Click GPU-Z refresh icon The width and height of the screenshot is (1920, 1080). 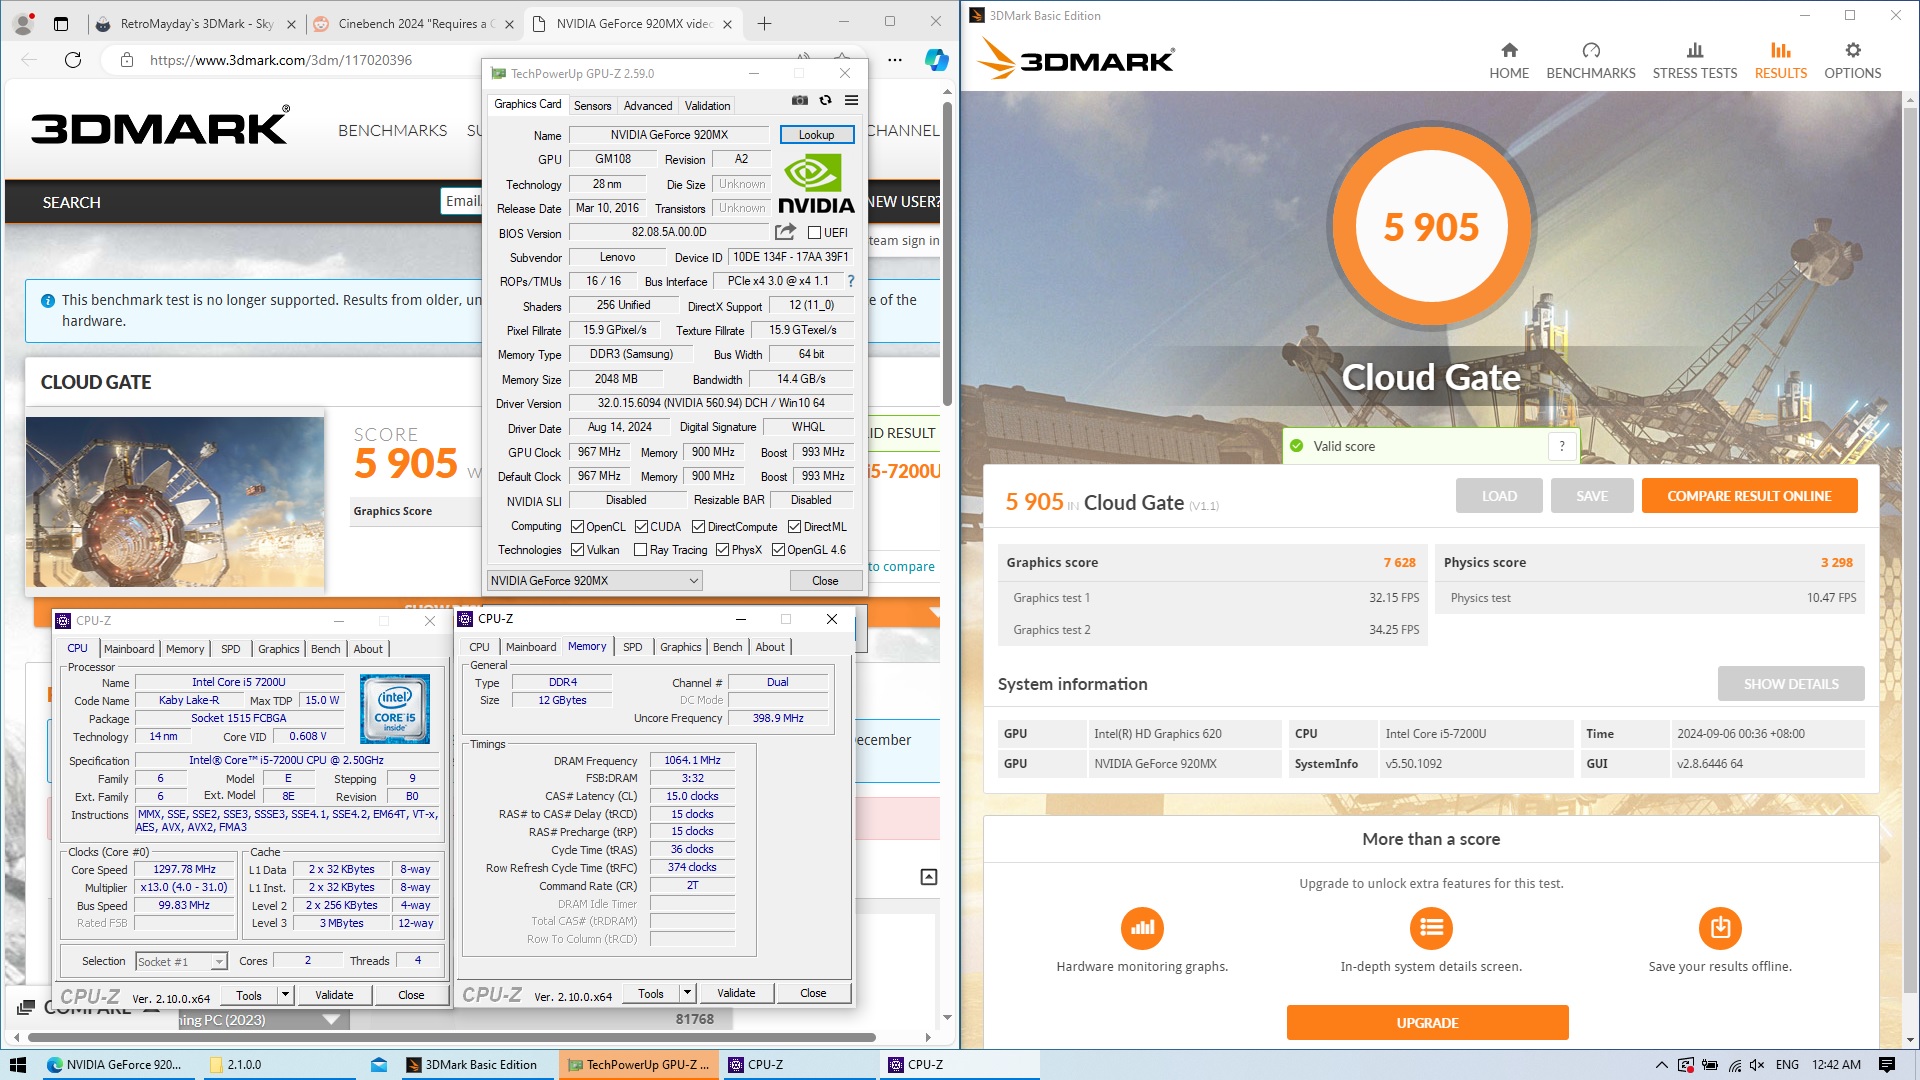[x=825, y=100]
